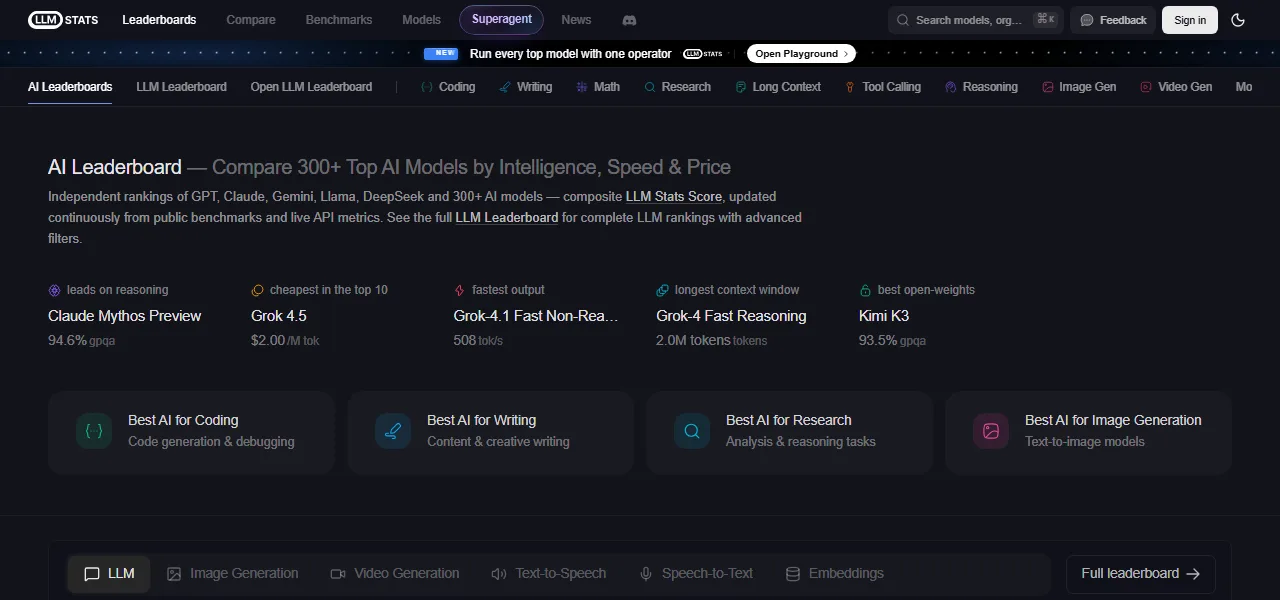Click the Kimi K3 model name
1280x600 pixels.
pos(884,316)
